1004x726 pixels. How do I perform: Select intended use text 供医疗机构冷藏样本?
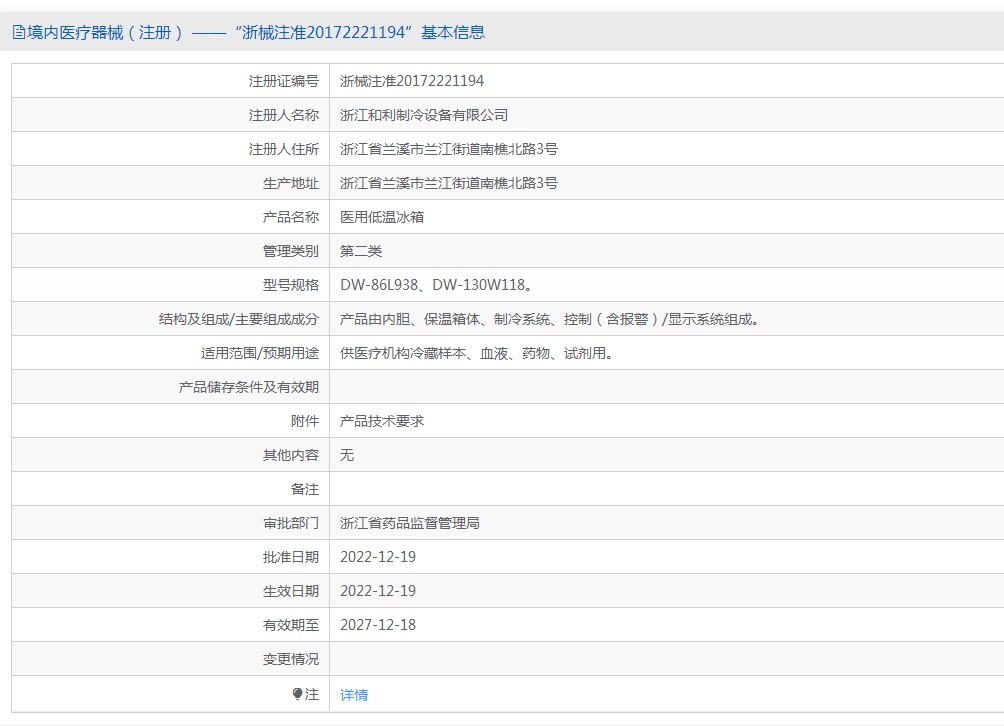476,353
